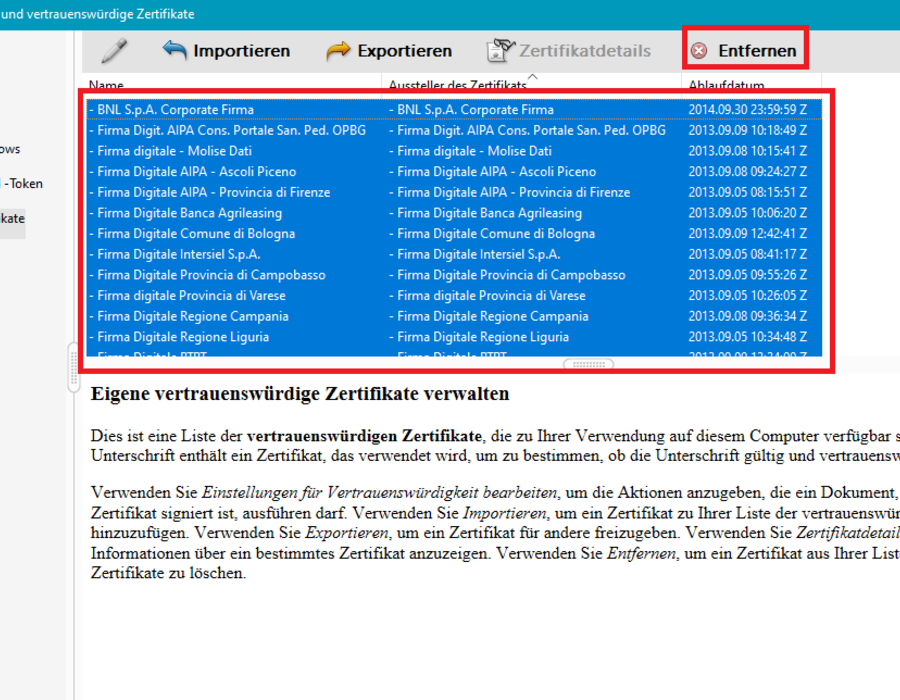Click the Exportieren arrow icon
Image resolution: width=900 pixels, height=700 pixels.
pyautogui.click(x=338, y=50)
